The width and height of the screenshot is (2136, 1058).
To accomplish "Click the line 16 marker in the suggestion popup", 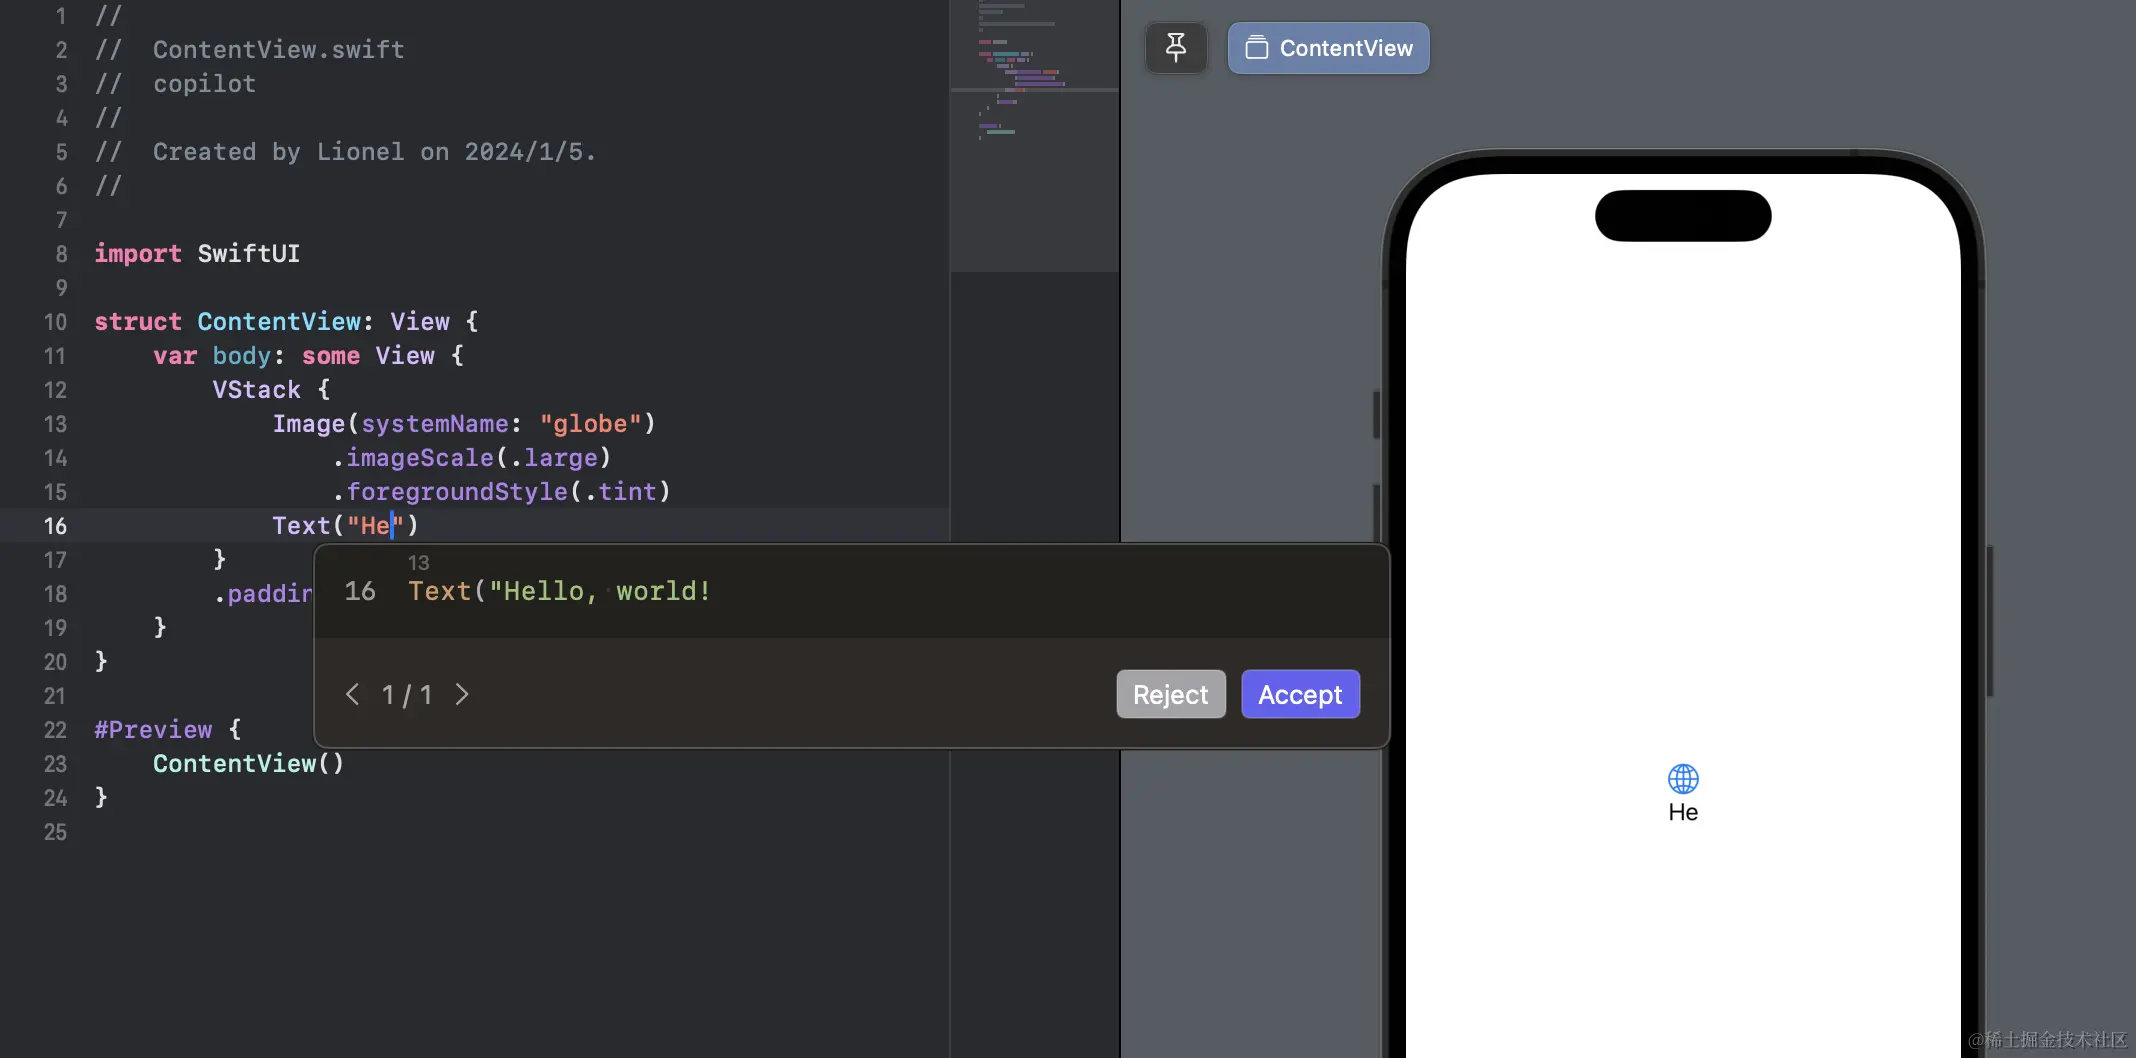I will 359,591.
